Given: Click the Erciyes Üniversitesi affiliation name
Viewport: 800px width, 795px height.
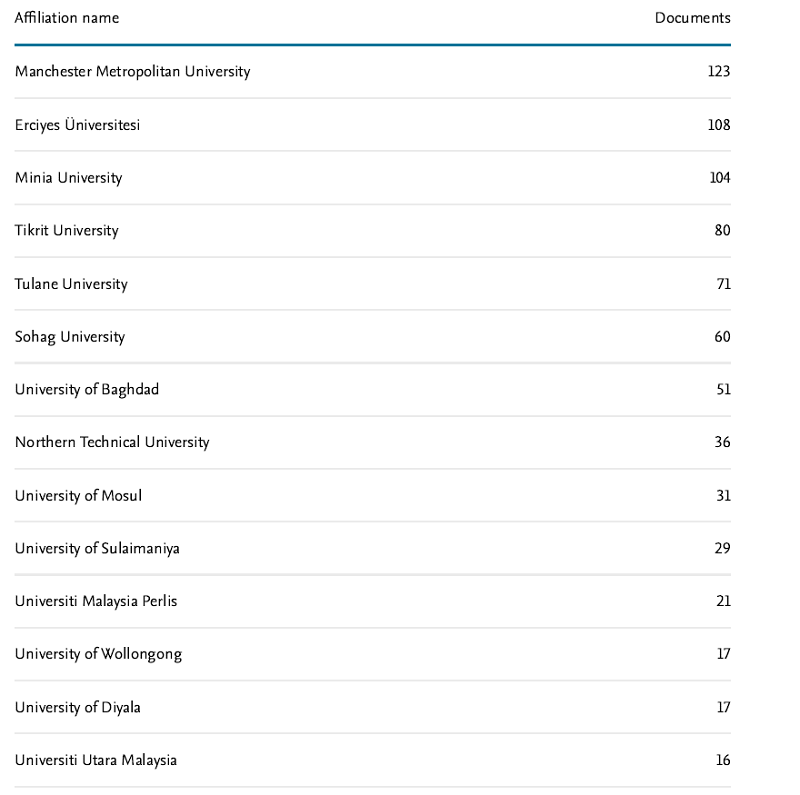Looking at the screenshot, I should point(77,125).
